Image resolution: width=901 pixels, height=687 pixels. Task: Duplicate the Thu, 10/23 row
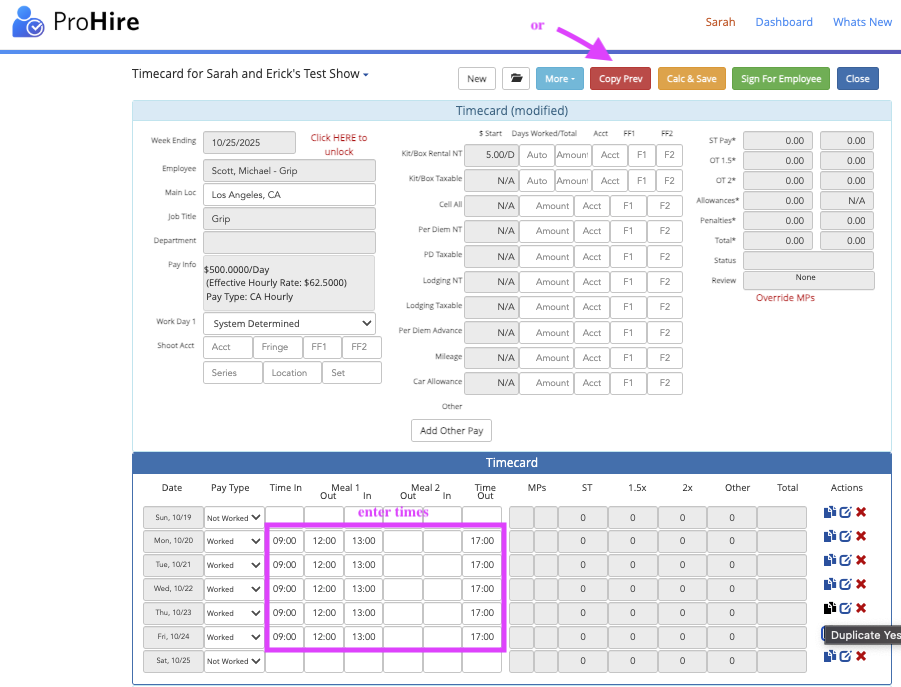[830, 608]
